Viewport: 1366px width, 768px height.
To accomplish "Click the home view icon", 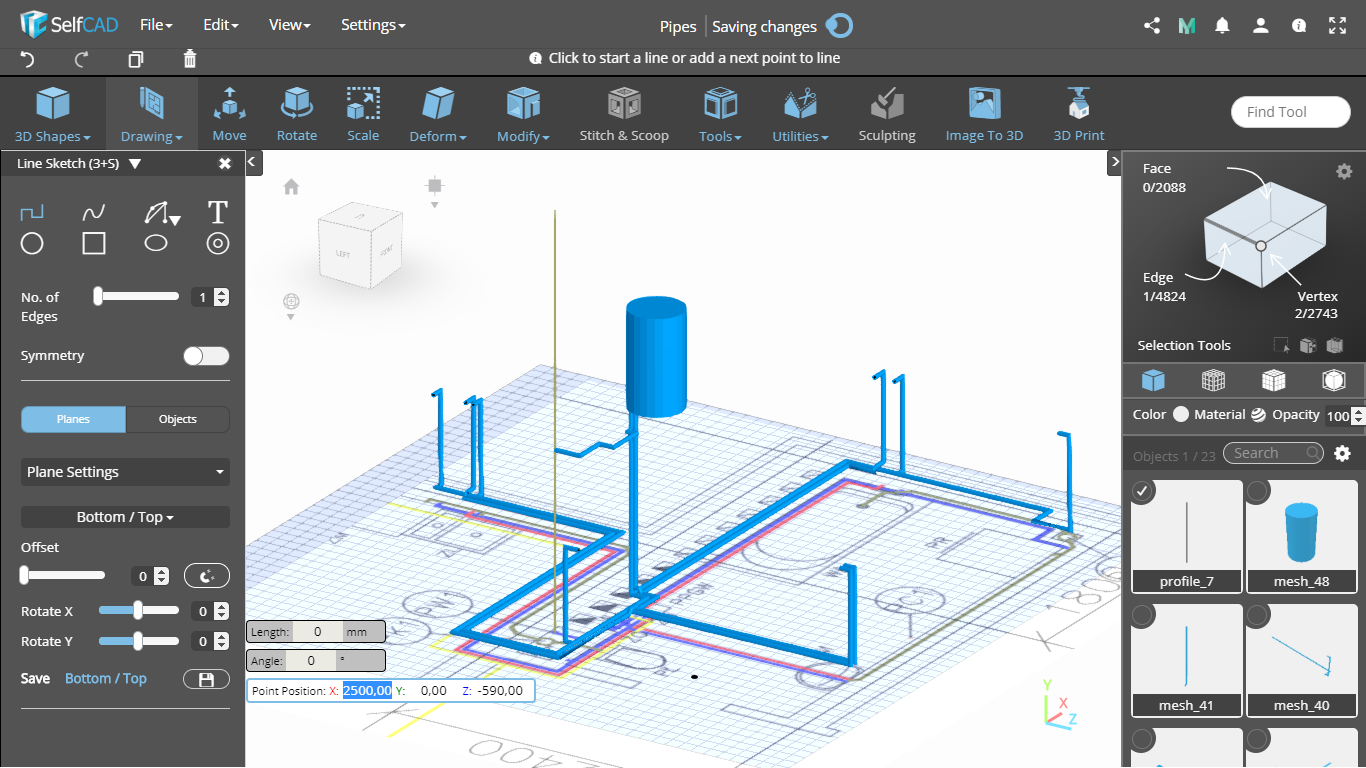I will pyautogui.click(x=291, y=186).
